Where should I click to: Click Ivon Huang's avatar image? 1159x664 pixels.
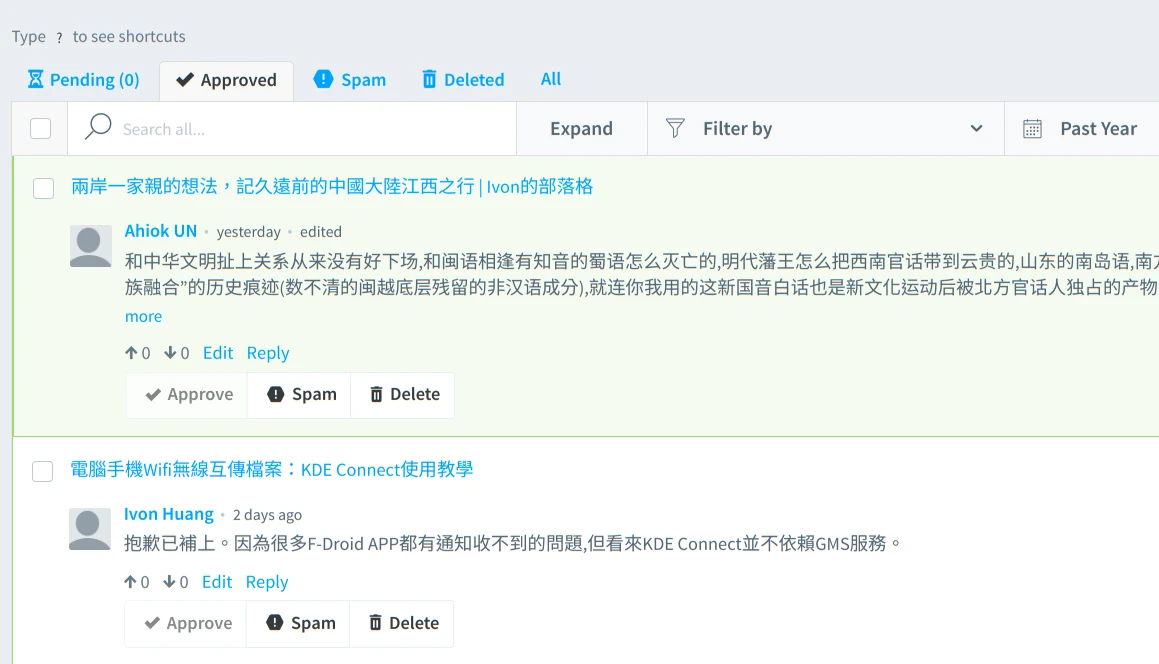[90, 529]
